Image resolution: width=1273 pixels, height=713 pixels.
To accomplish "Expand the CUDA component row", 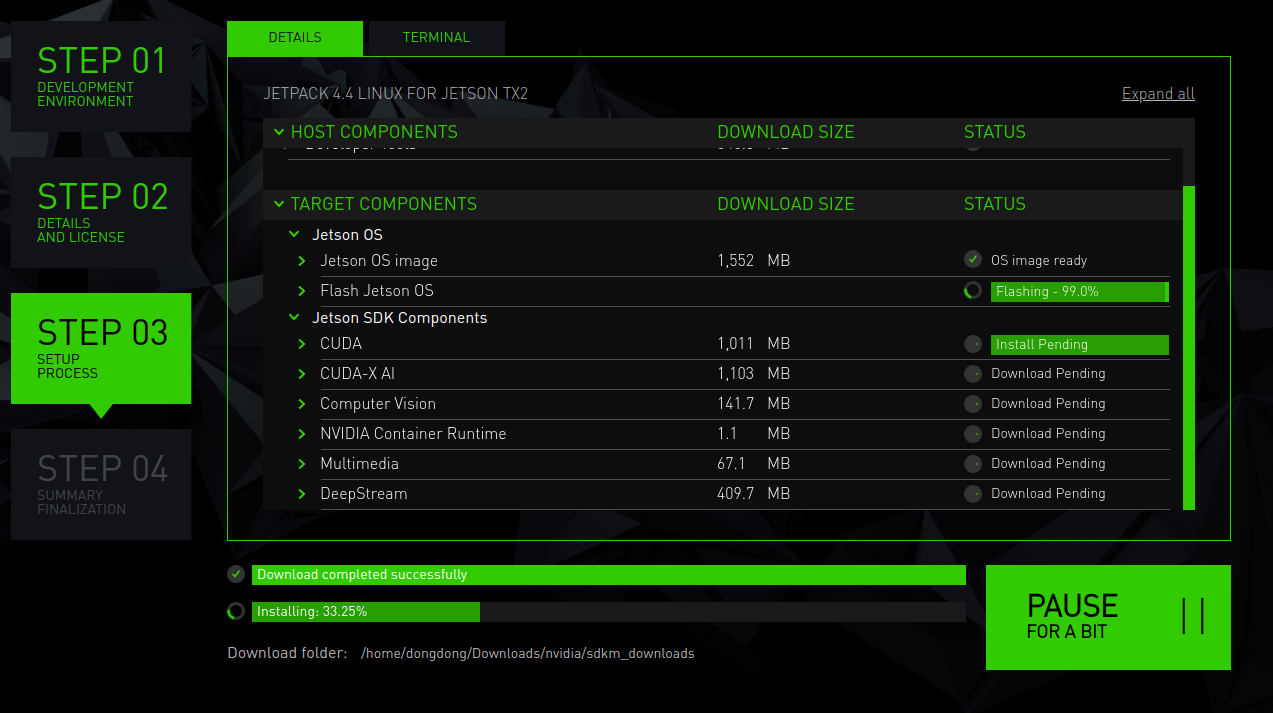I will coord(302,344).
